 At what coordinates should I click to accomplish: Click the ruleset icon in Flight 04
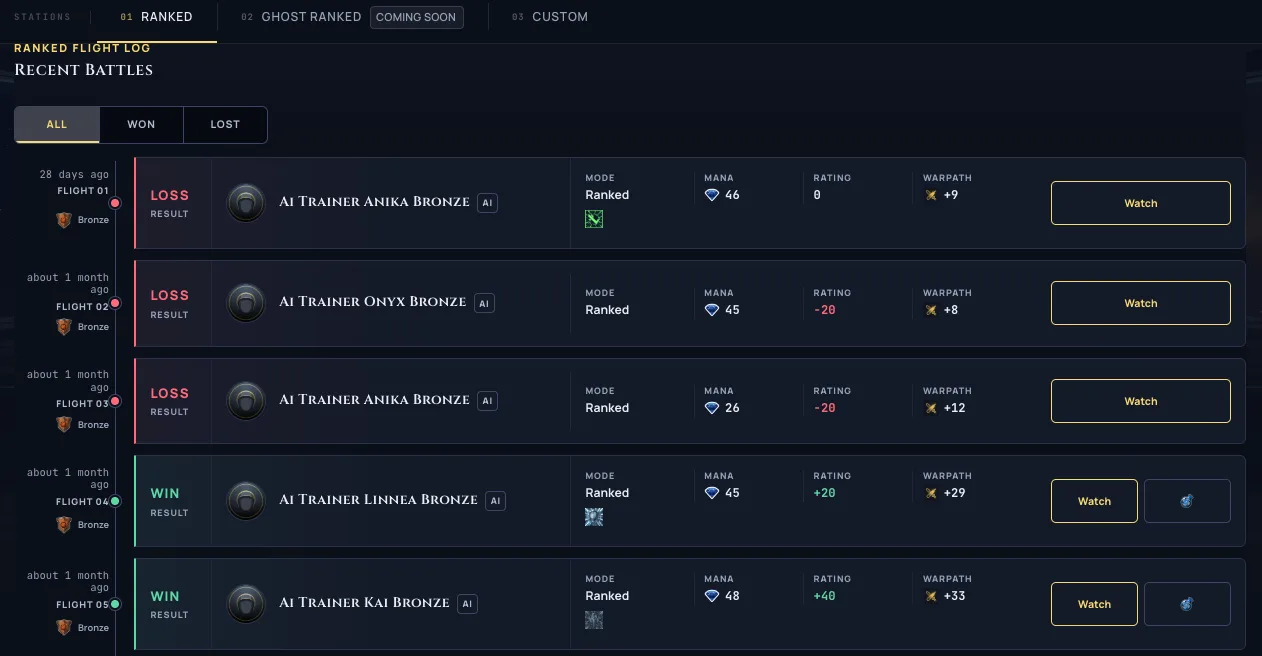click(594, 516)
